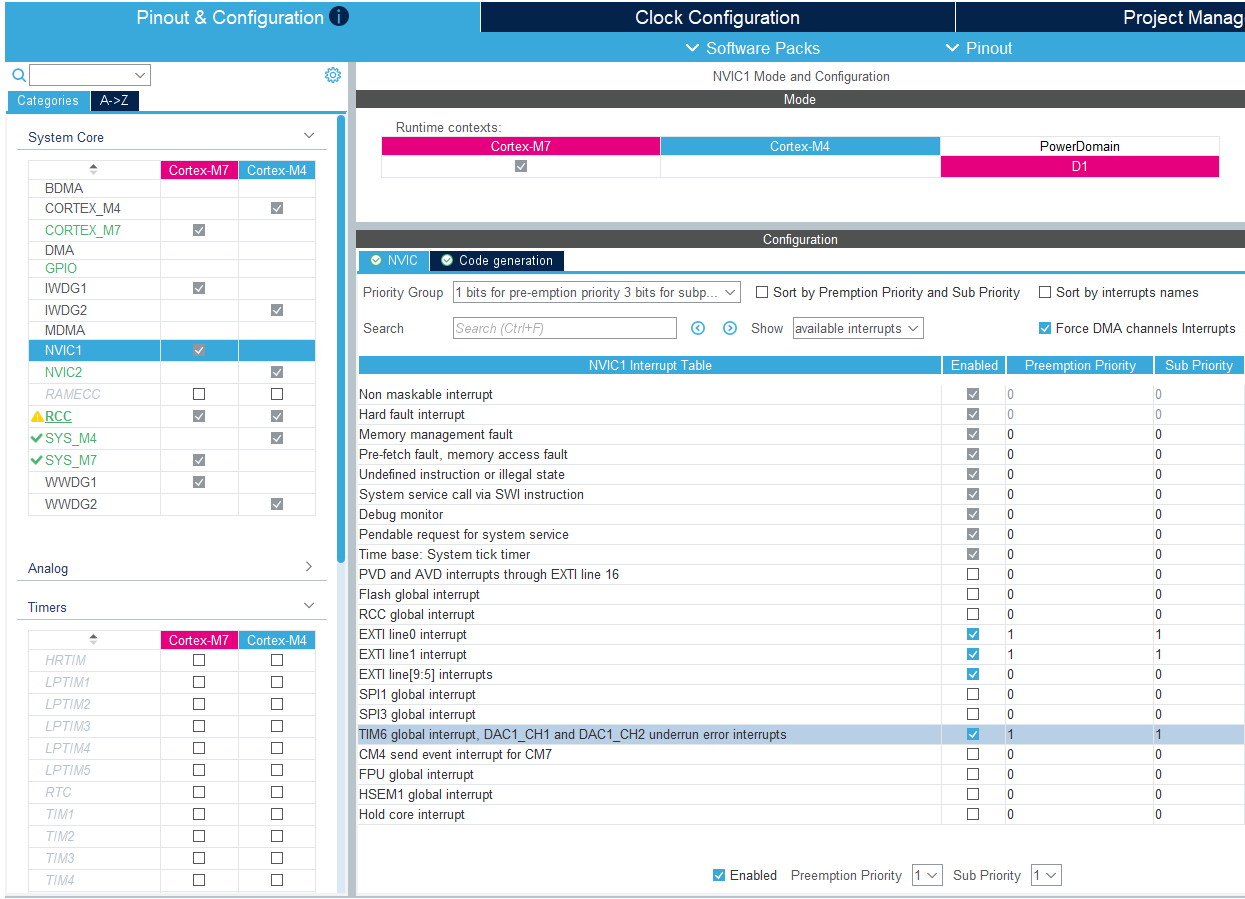Screen dimensions: 1245x899
Task: Go to previous search result arrow
Action: pyautogui.click(x=698, y=328)
